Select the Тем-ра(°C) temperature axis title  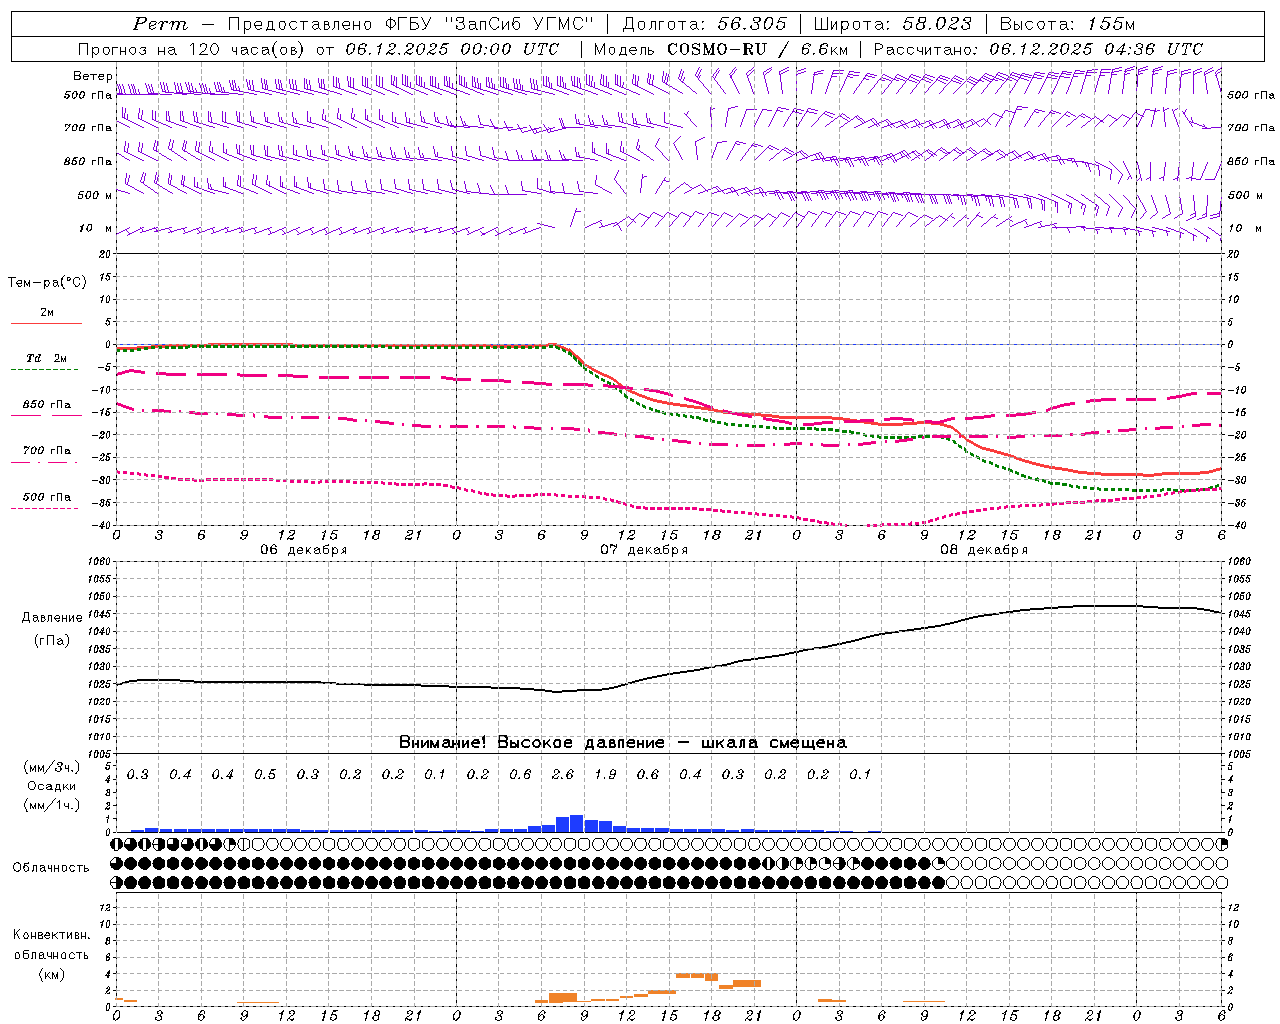[47, 283]
